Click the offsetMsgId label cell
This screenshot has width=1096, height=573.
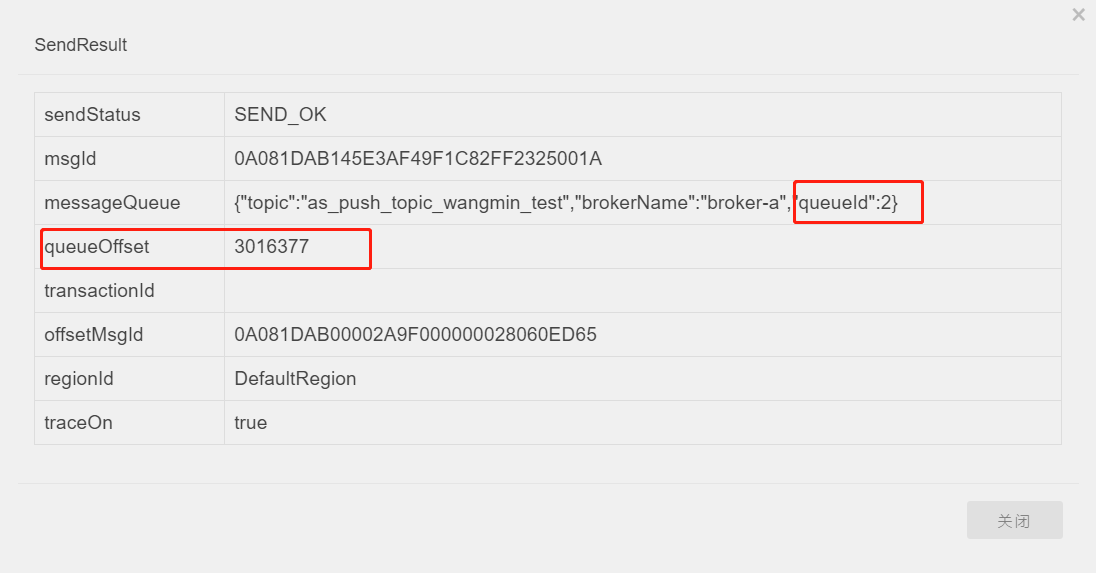pos(94,335)
